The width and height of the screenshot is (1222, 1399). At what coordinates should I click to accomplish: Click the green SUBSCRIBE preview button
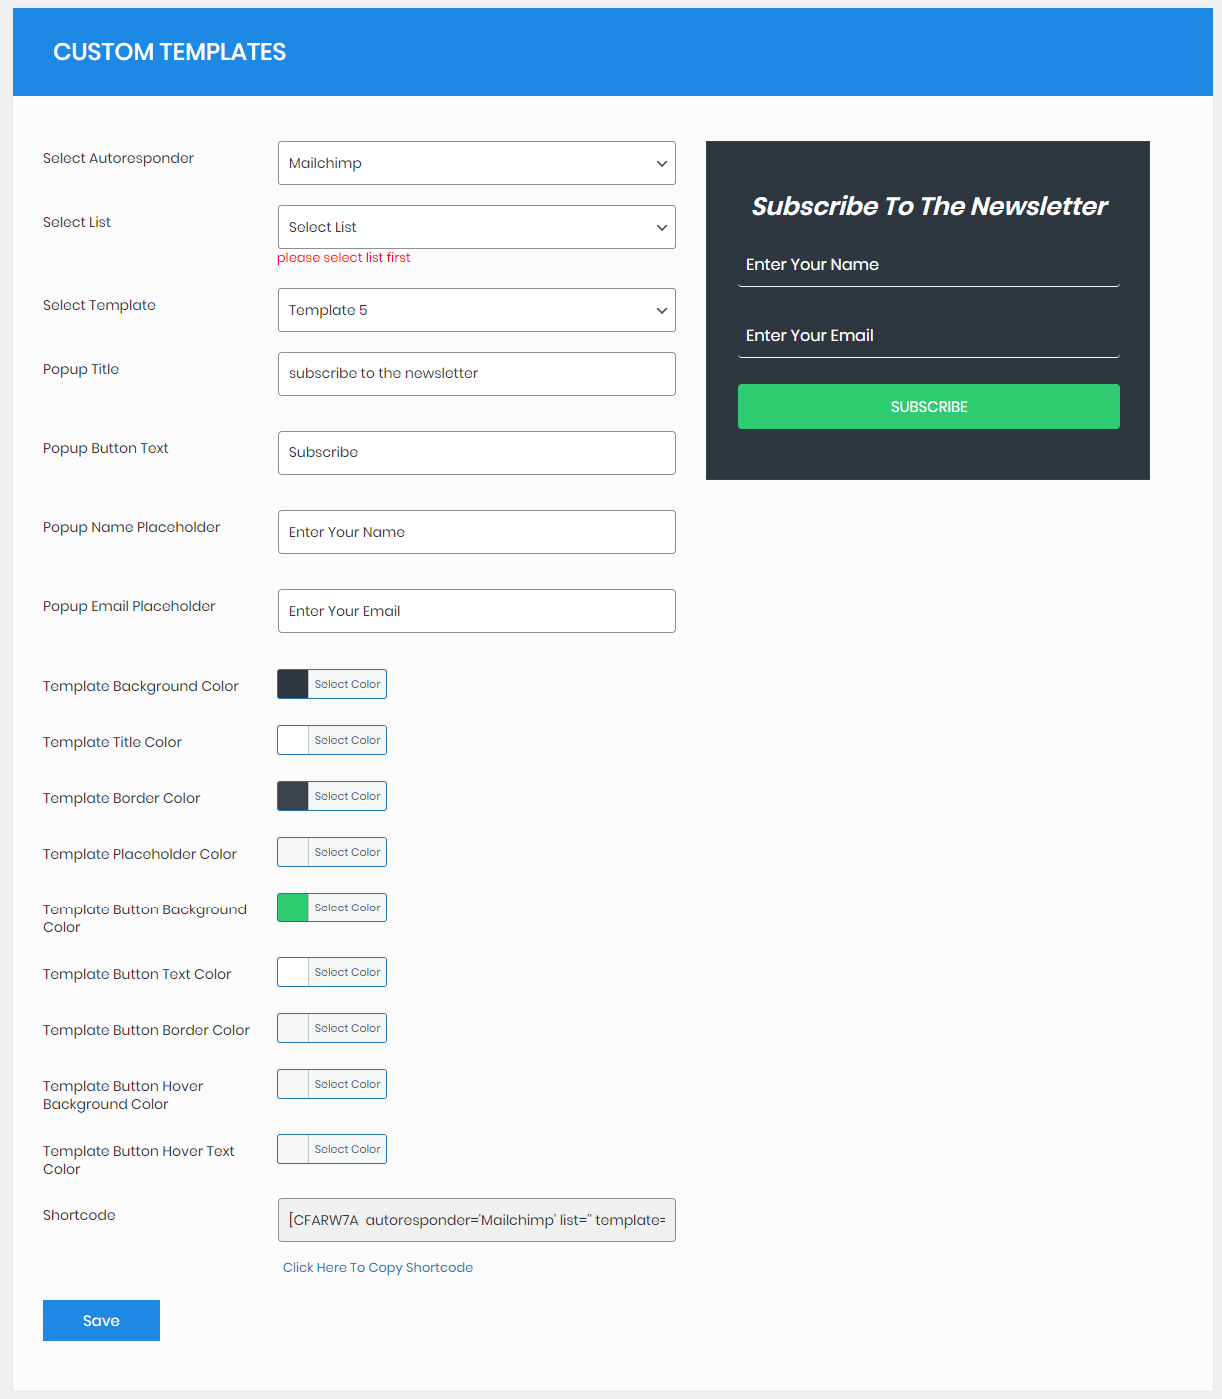pos(929,407)
